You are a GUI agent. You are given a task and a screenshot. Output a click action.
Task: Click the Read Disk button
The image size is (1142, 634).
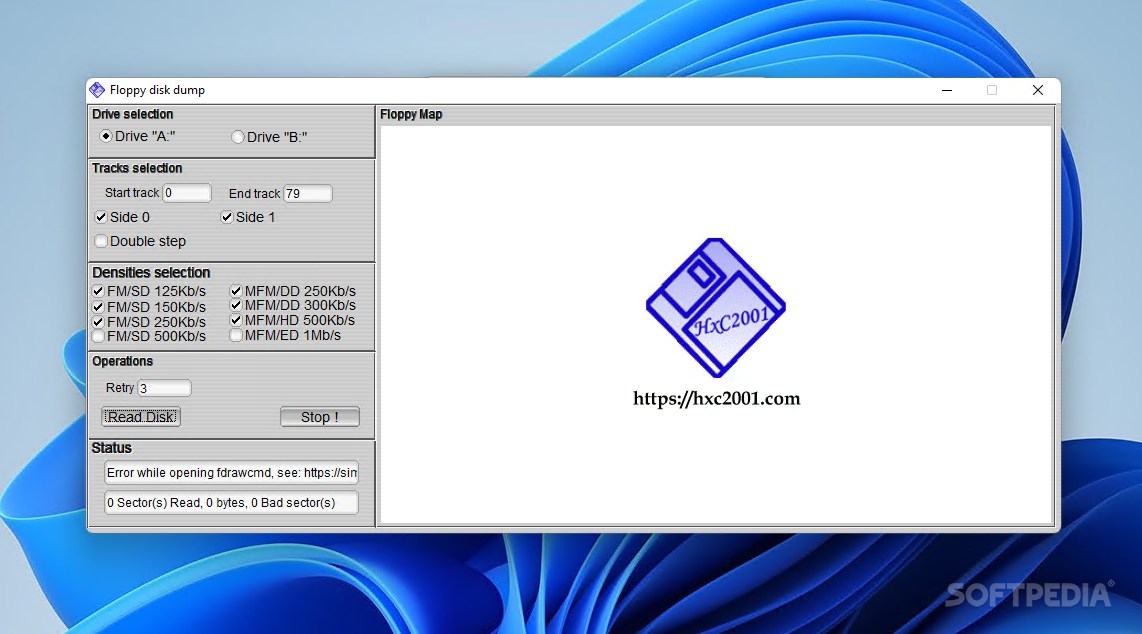141,417
